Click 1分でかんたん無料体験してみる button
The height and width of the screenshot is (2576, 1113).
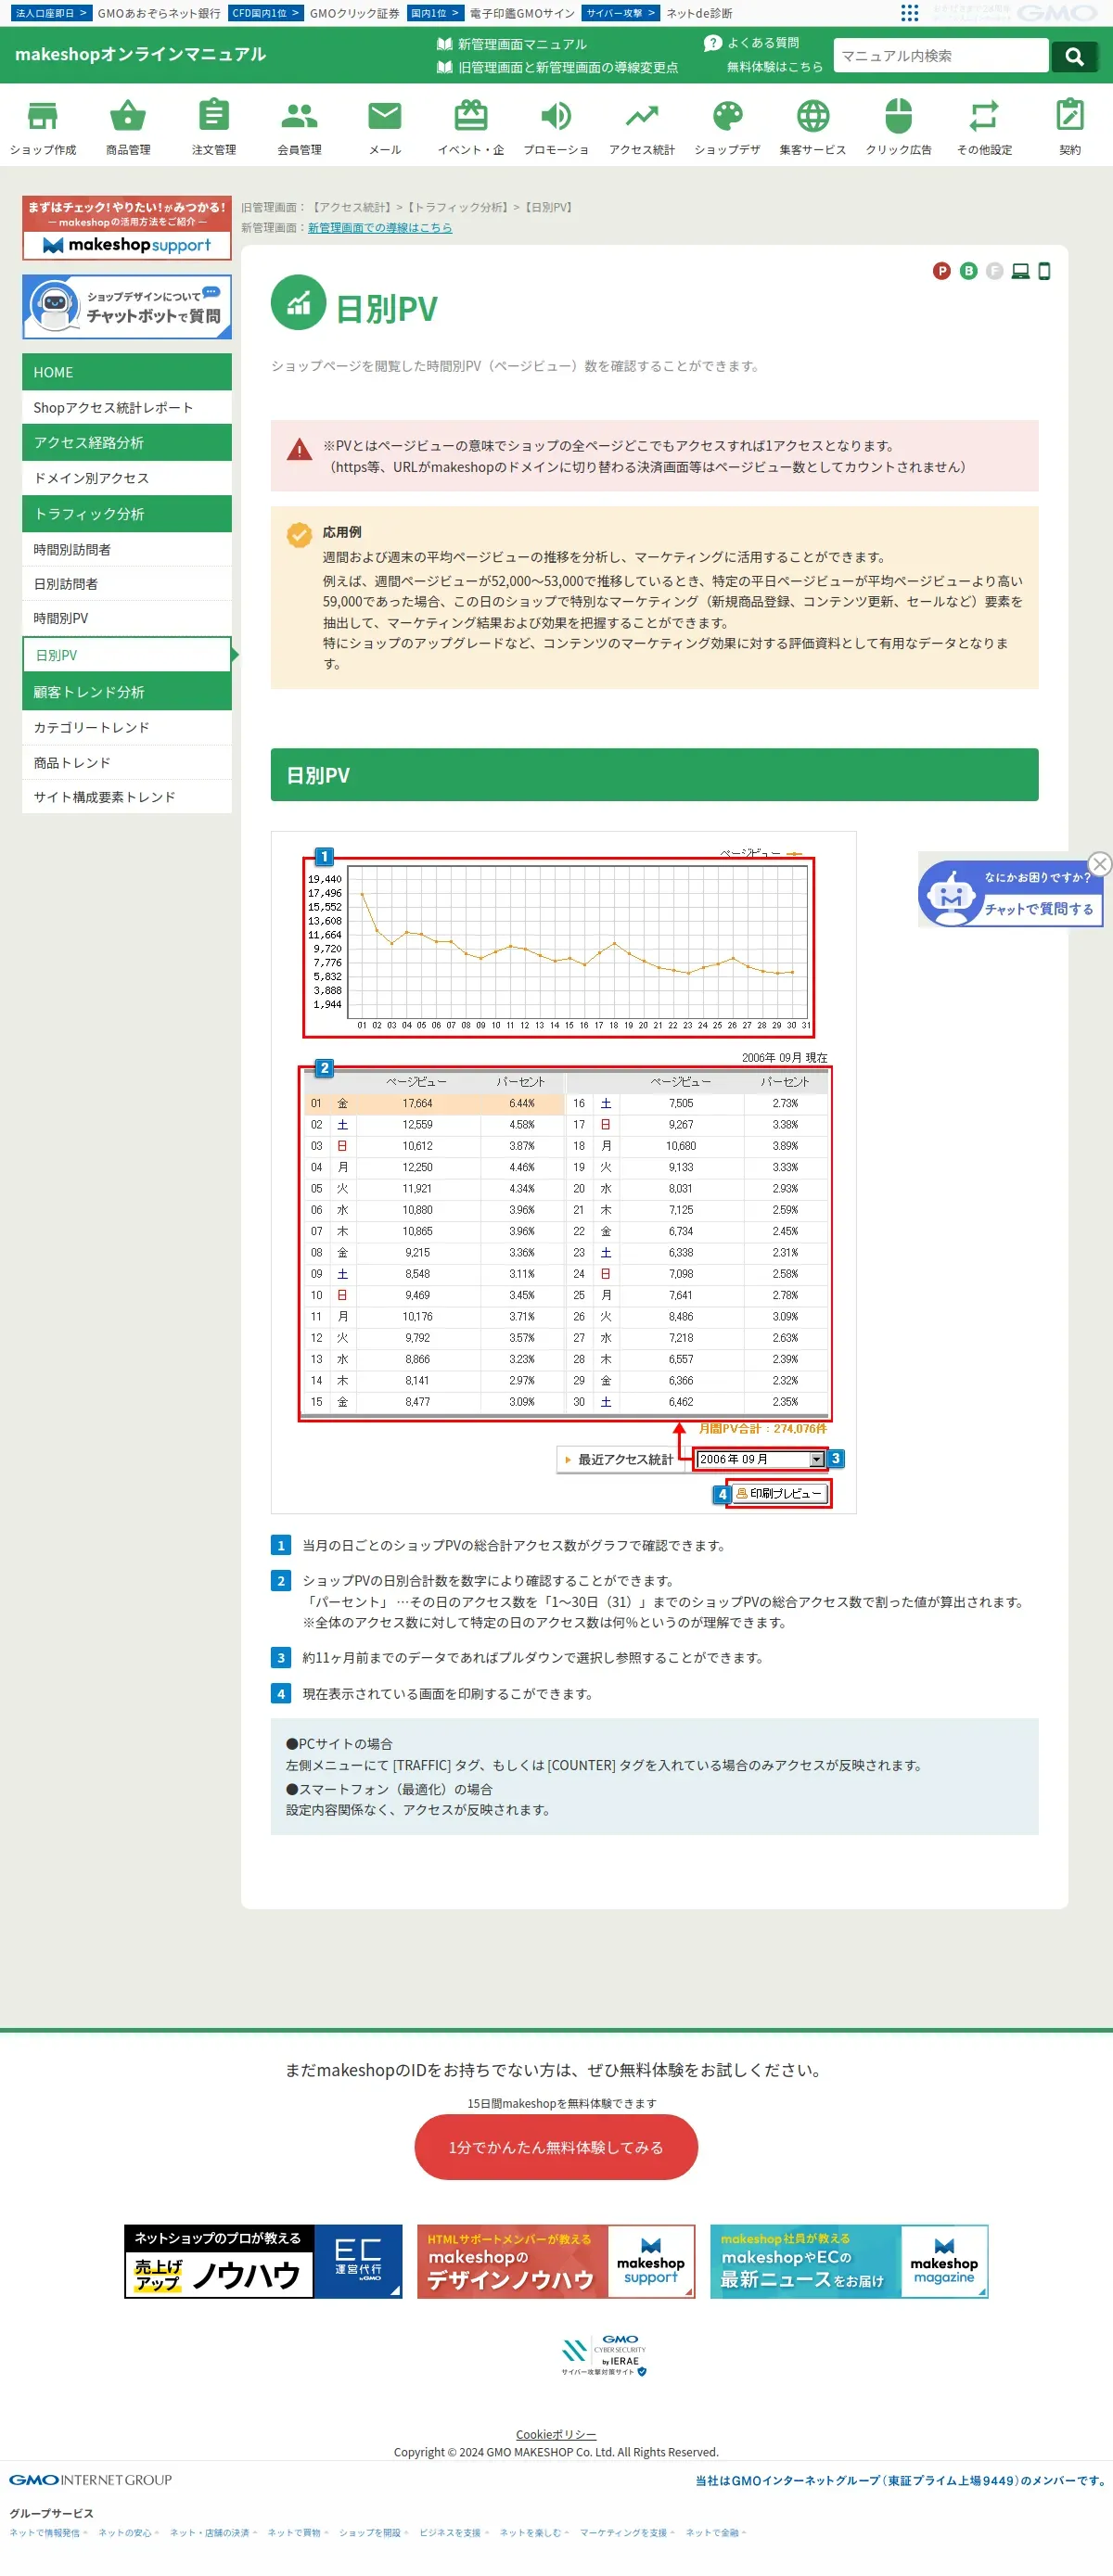click(x=556, y=2147)
